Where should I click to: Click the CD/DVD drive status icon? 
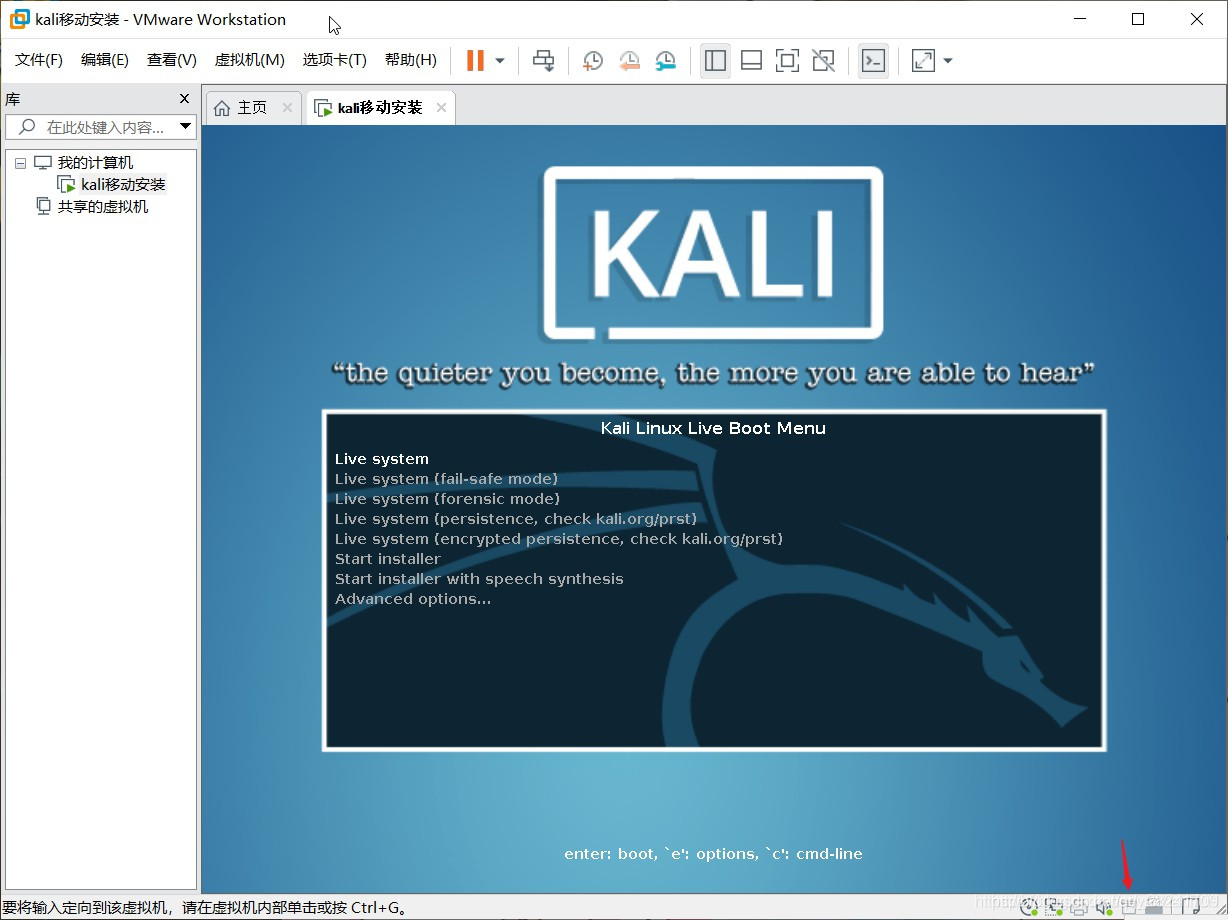pos(1029,907)
